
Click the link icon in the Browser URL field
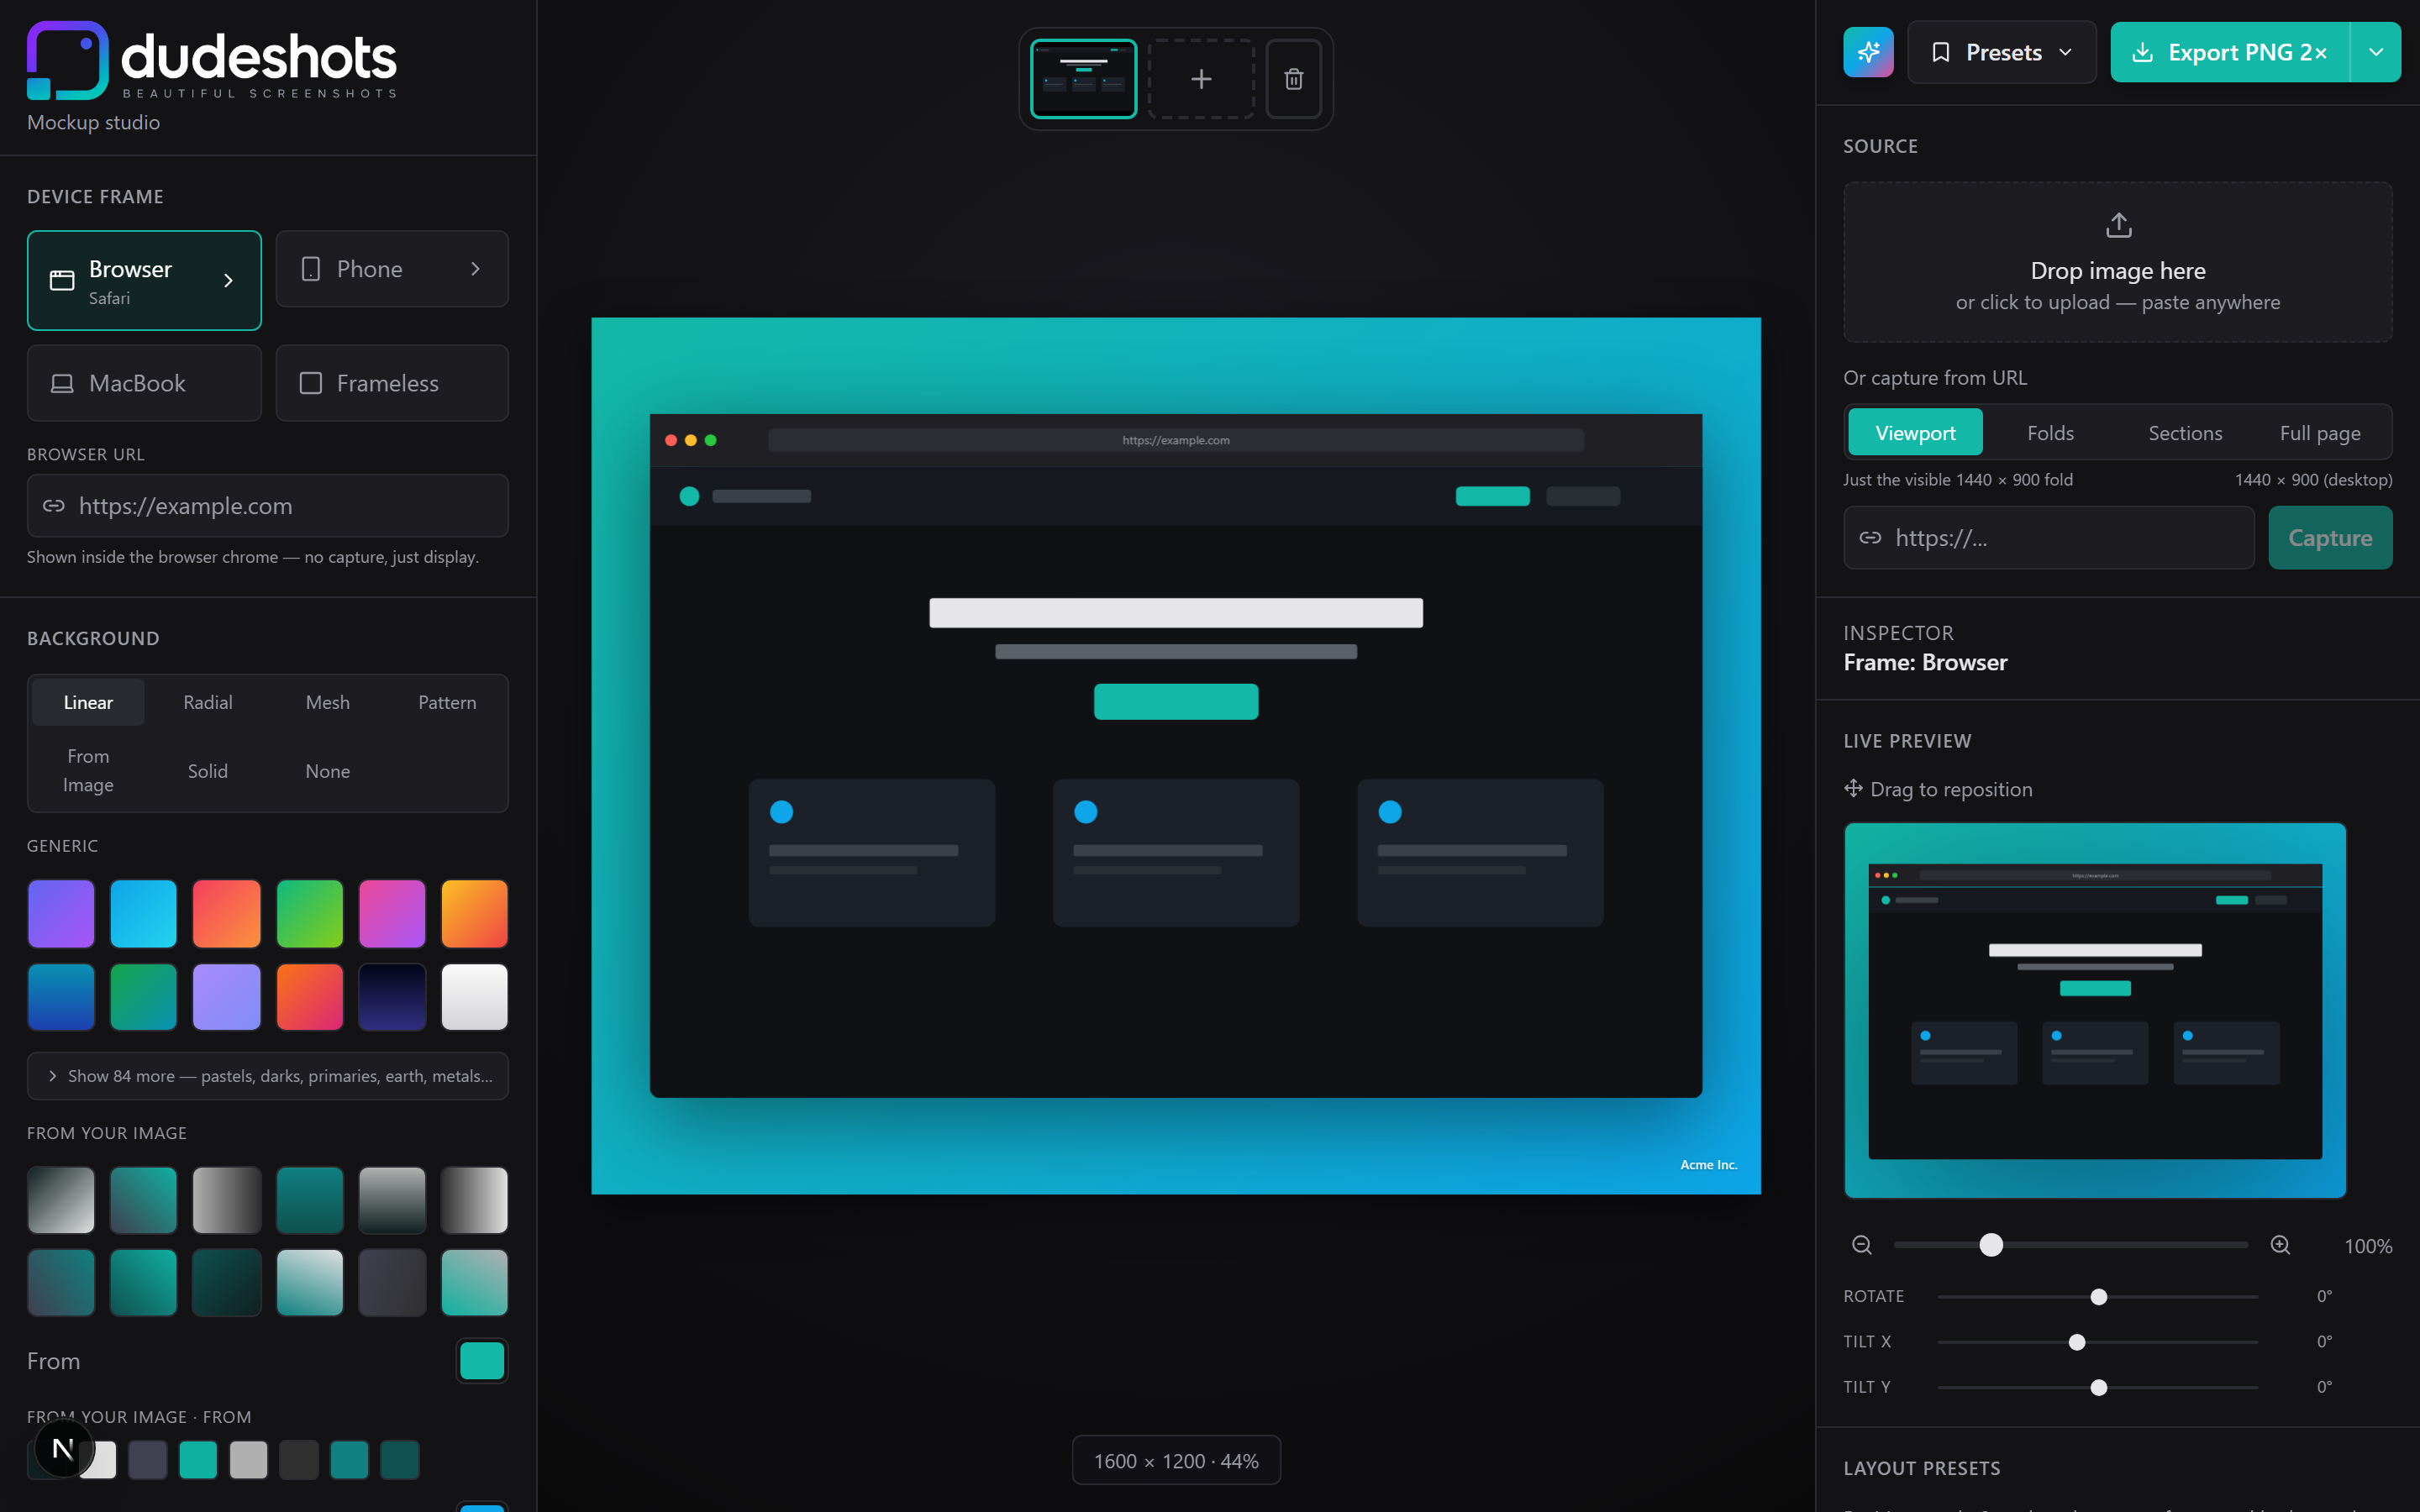[54, 506]
